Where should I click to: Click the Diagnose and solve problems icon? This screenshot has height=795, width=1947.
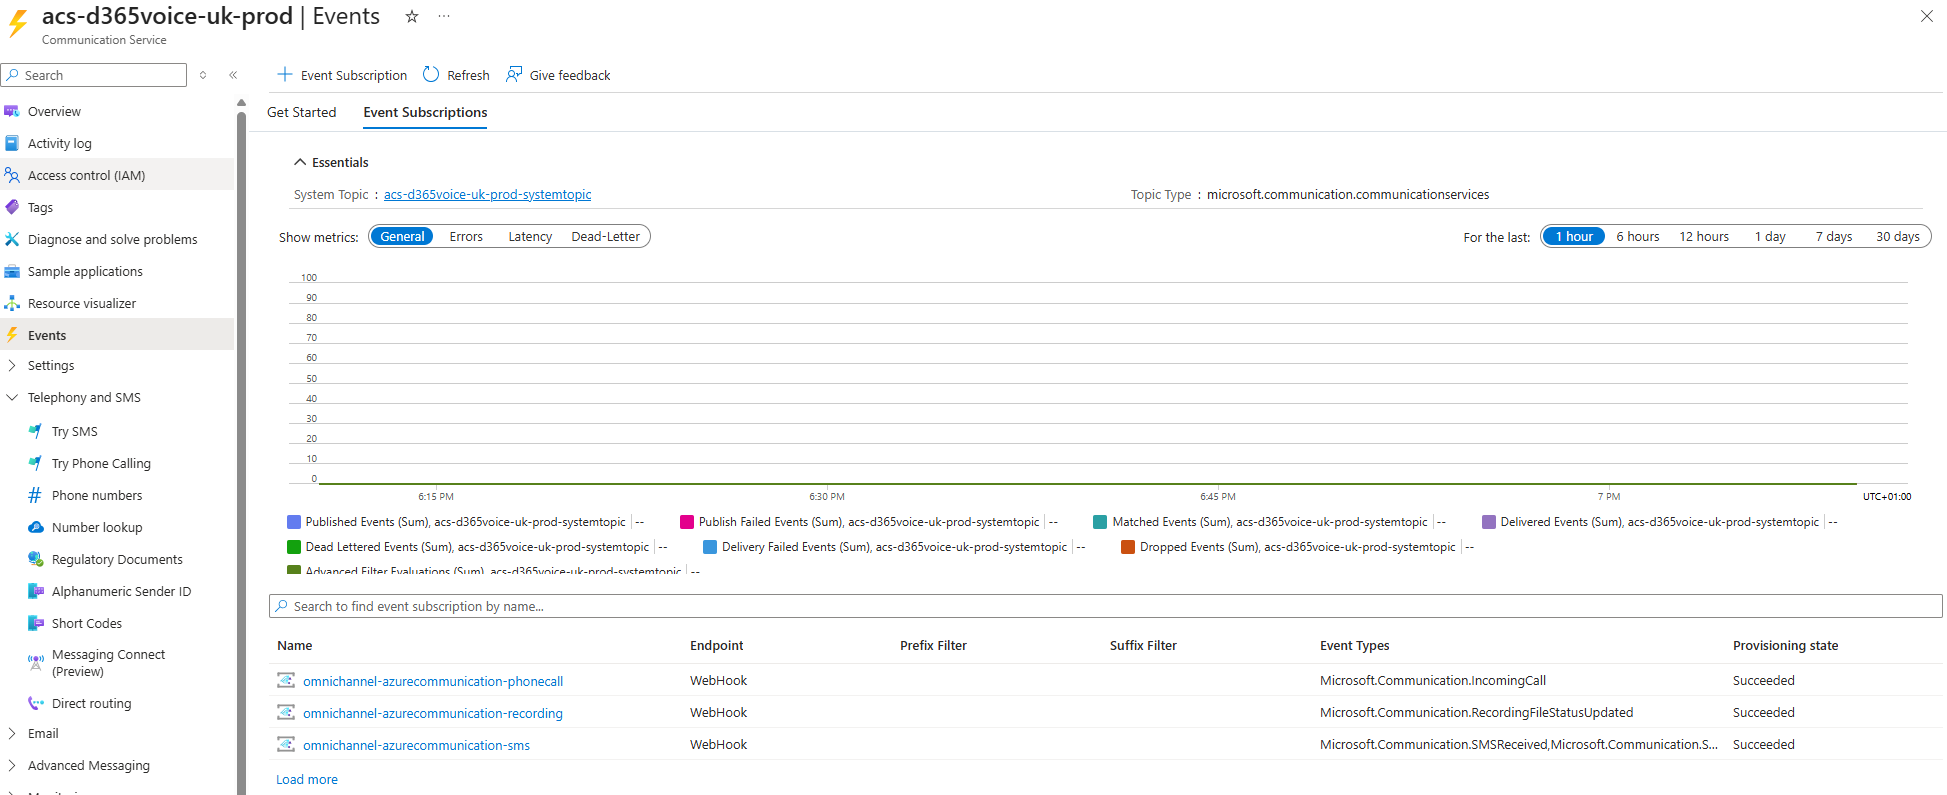point(12,239)
